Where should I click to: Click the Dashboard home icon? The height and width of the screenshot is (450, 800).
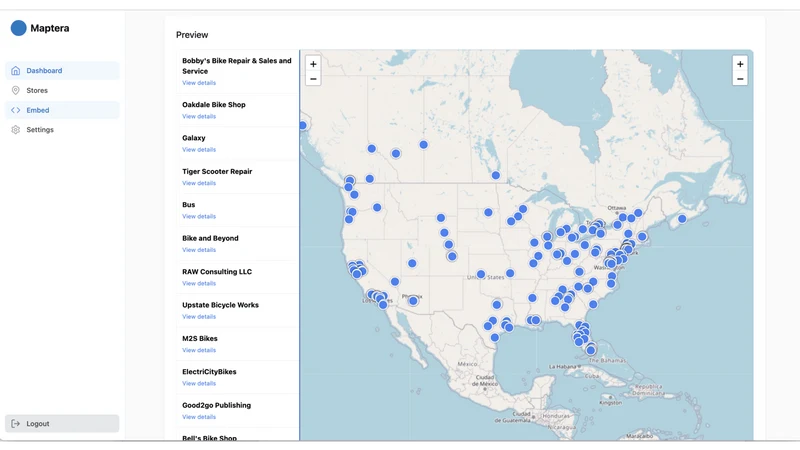tap(16, 70)
